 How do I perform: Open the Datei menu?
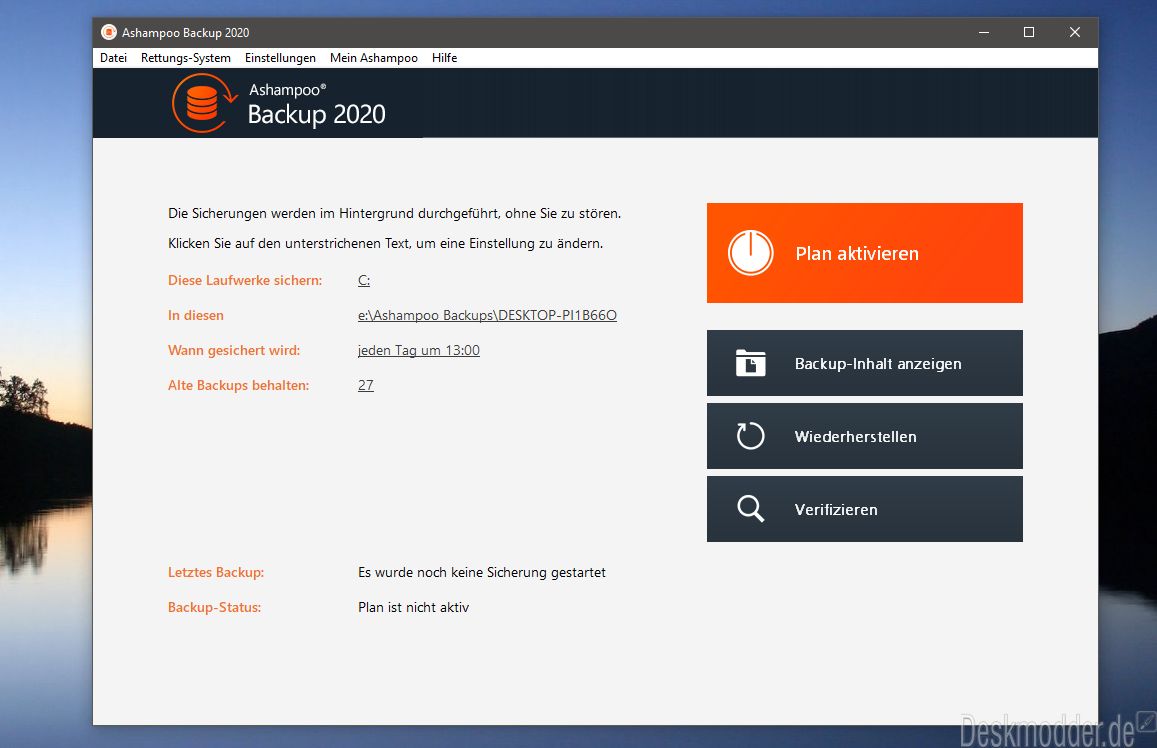[x=114, y=58]
